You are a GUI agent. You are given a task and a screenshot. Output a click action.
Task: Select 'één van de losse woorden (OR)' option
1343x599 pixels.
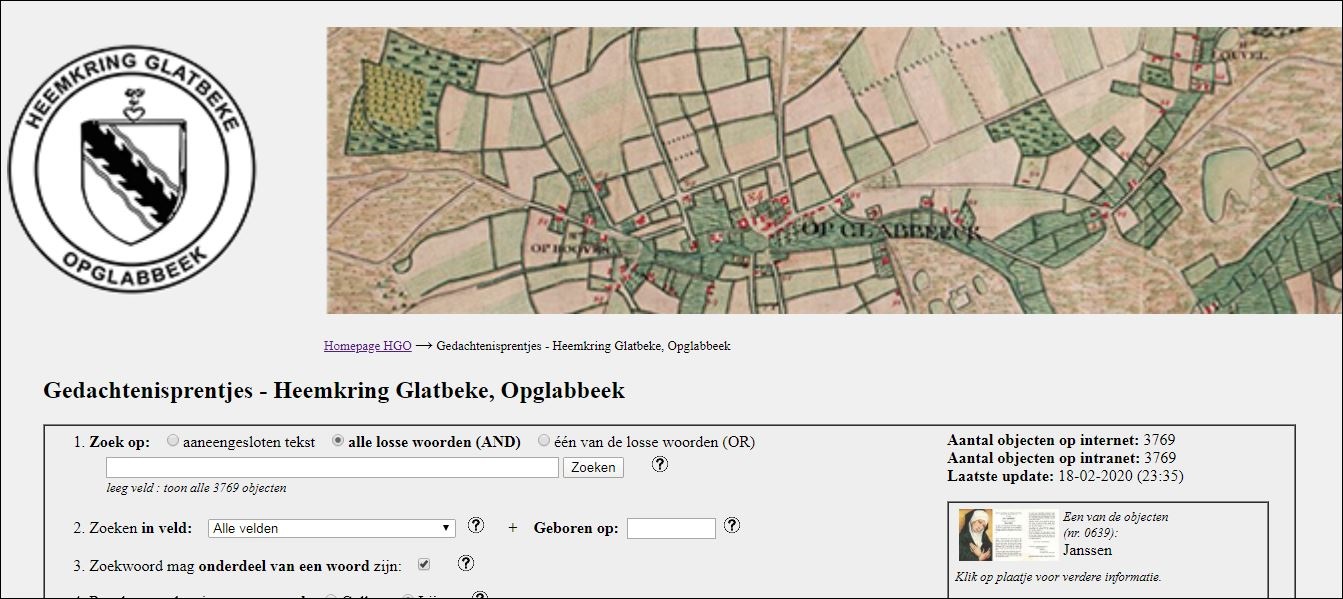(x=544, y=440)
